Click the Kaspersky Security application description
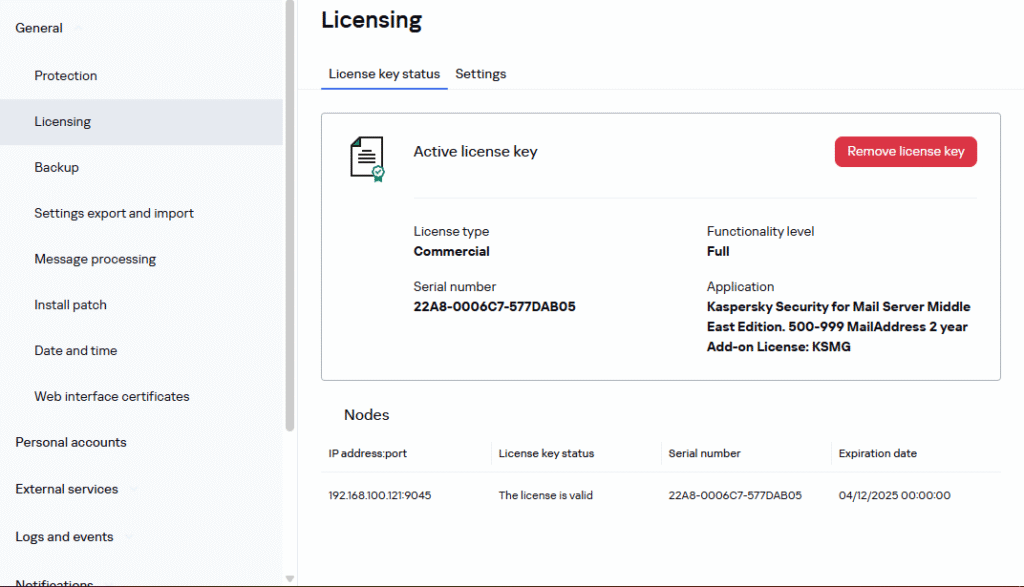1024x587 pixels. click(839, 326)
